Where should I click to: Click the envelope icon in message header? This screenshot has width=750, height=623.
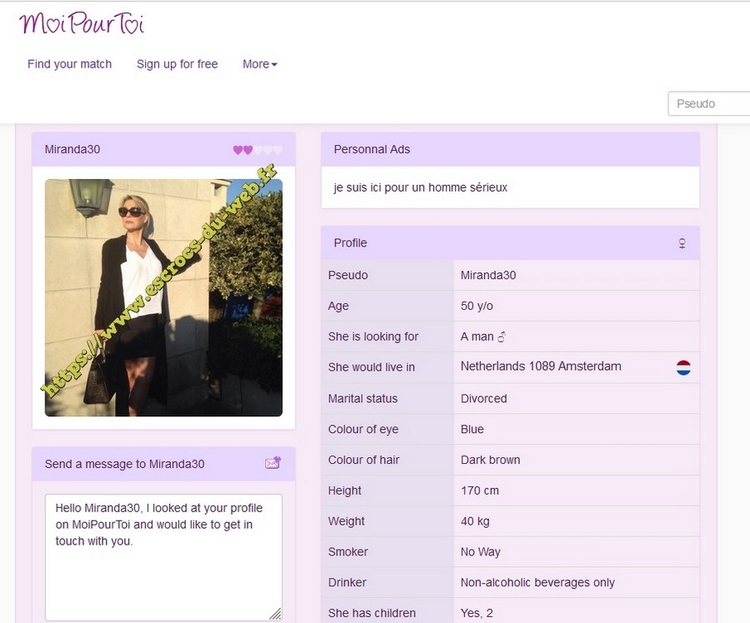pyautogui.click(x=273, y=463)
